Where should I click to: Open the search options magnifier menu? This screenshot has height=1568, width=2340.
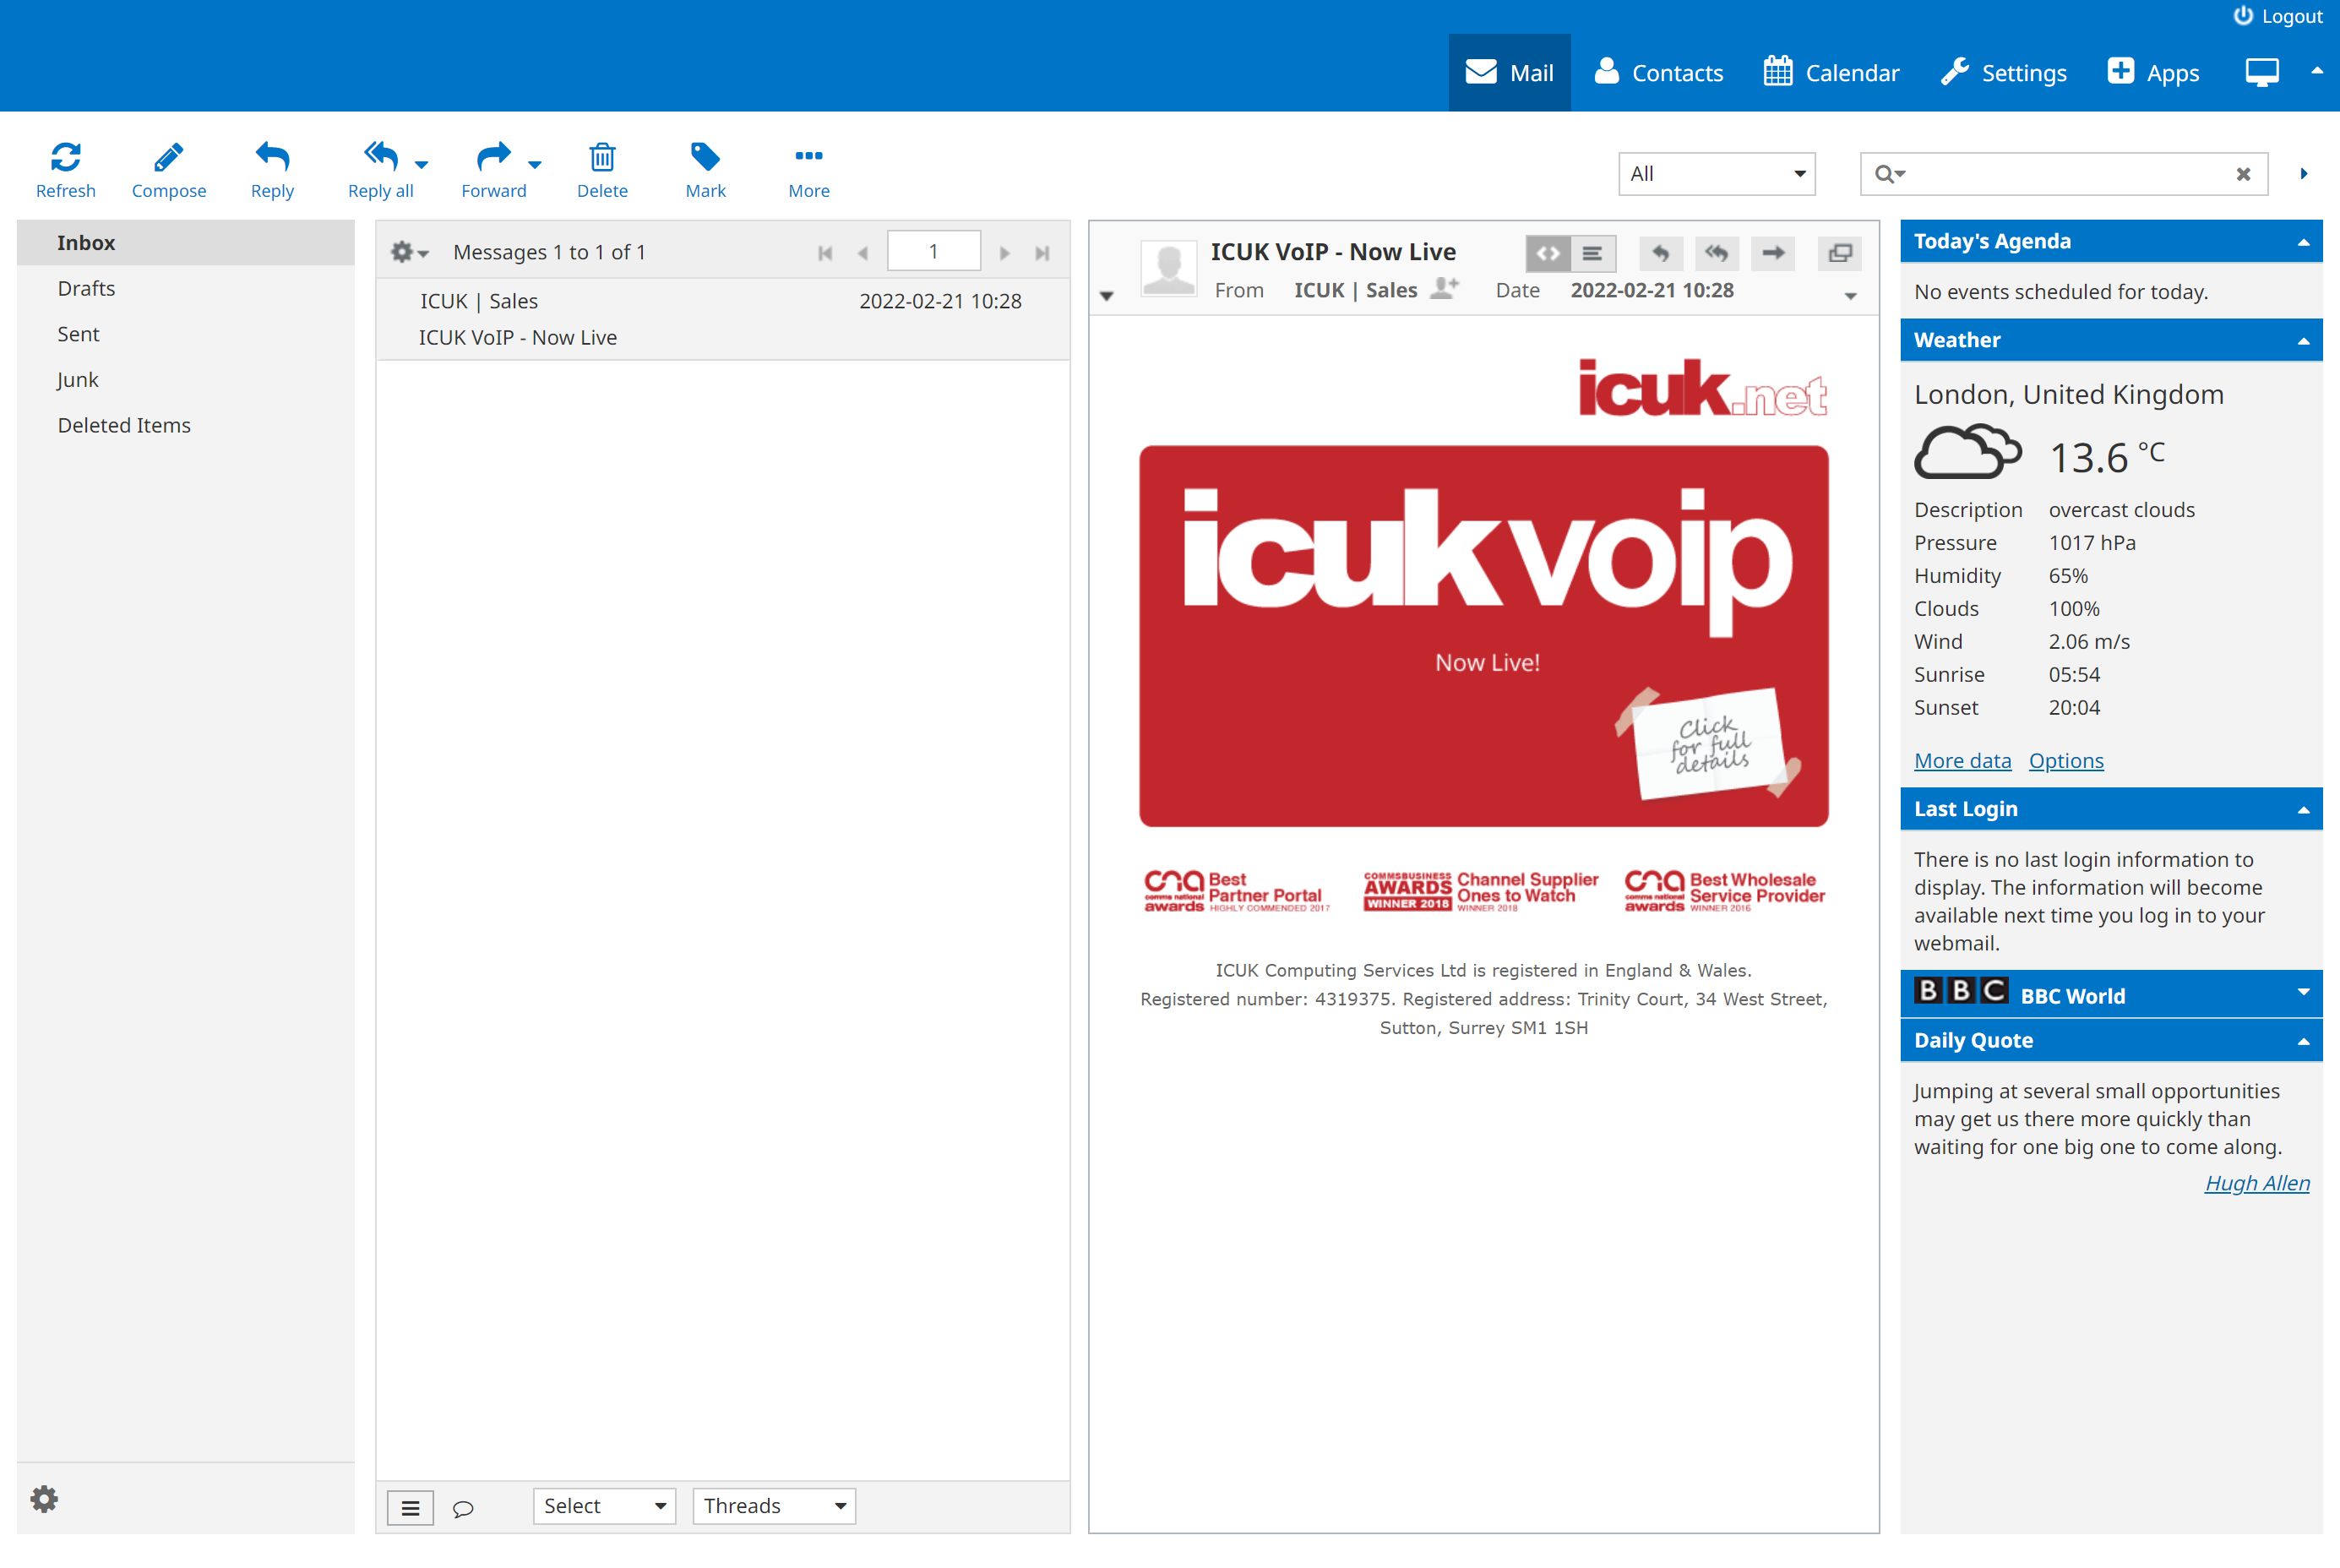pyautogui.click(x=1889, y=174)
